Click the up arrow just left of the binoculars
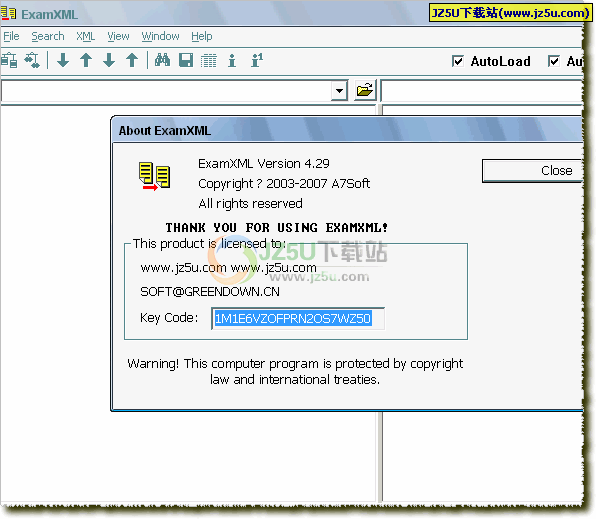596x519 pixels. coord(132,60)
